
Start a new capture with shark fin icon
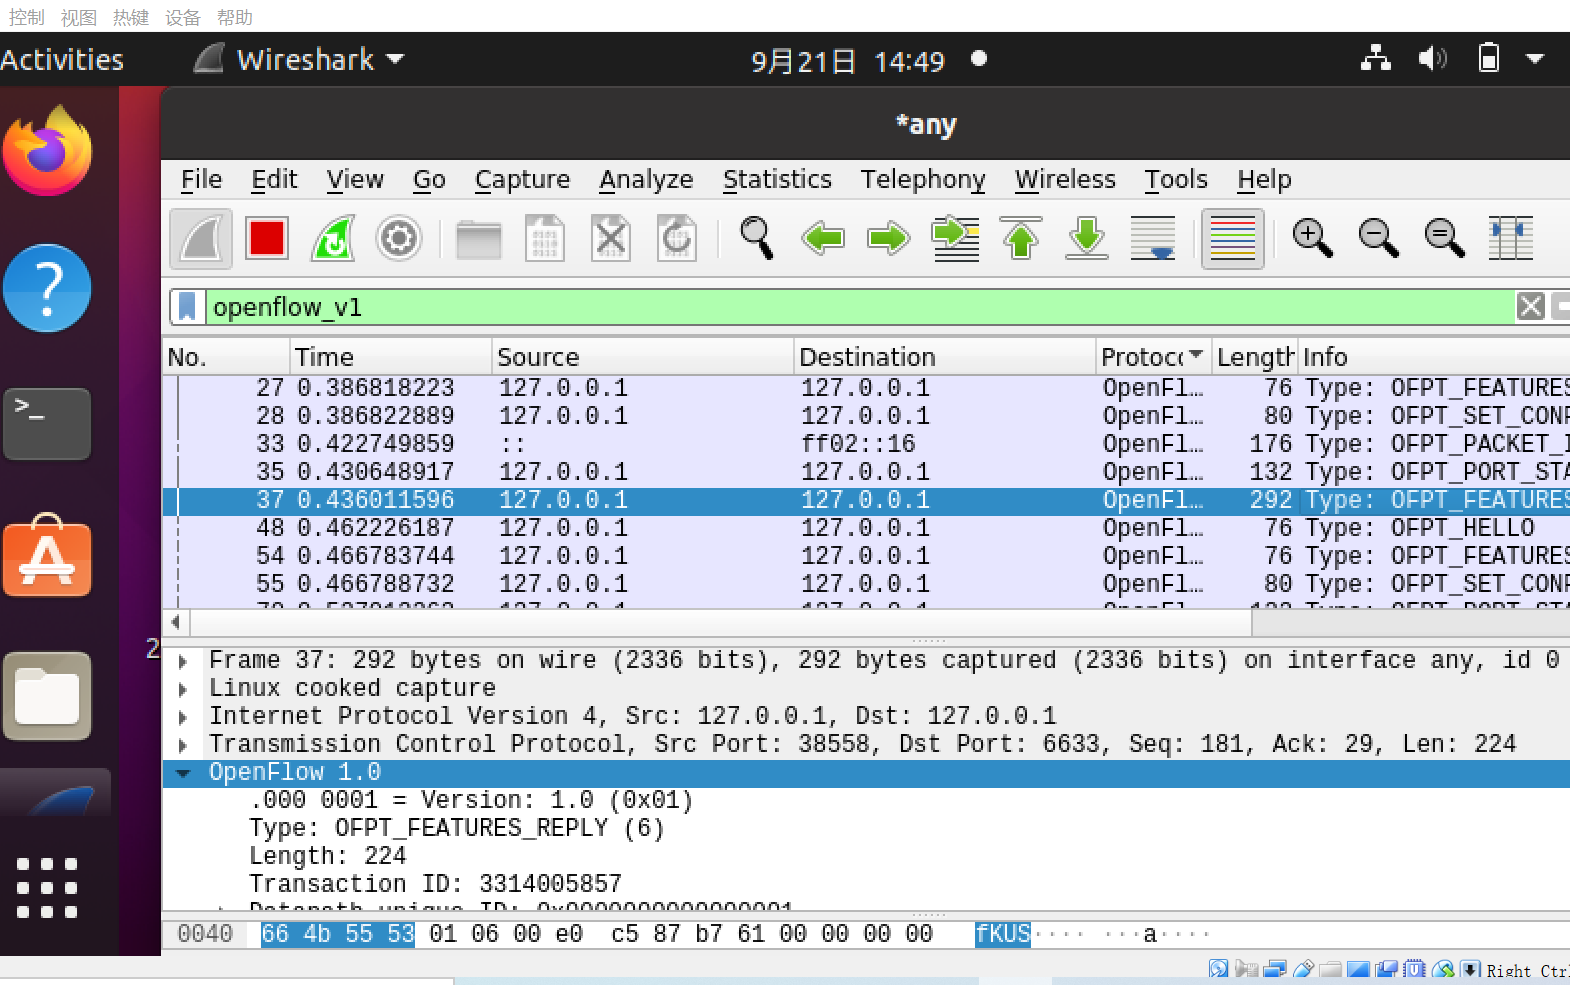point(201,239)
